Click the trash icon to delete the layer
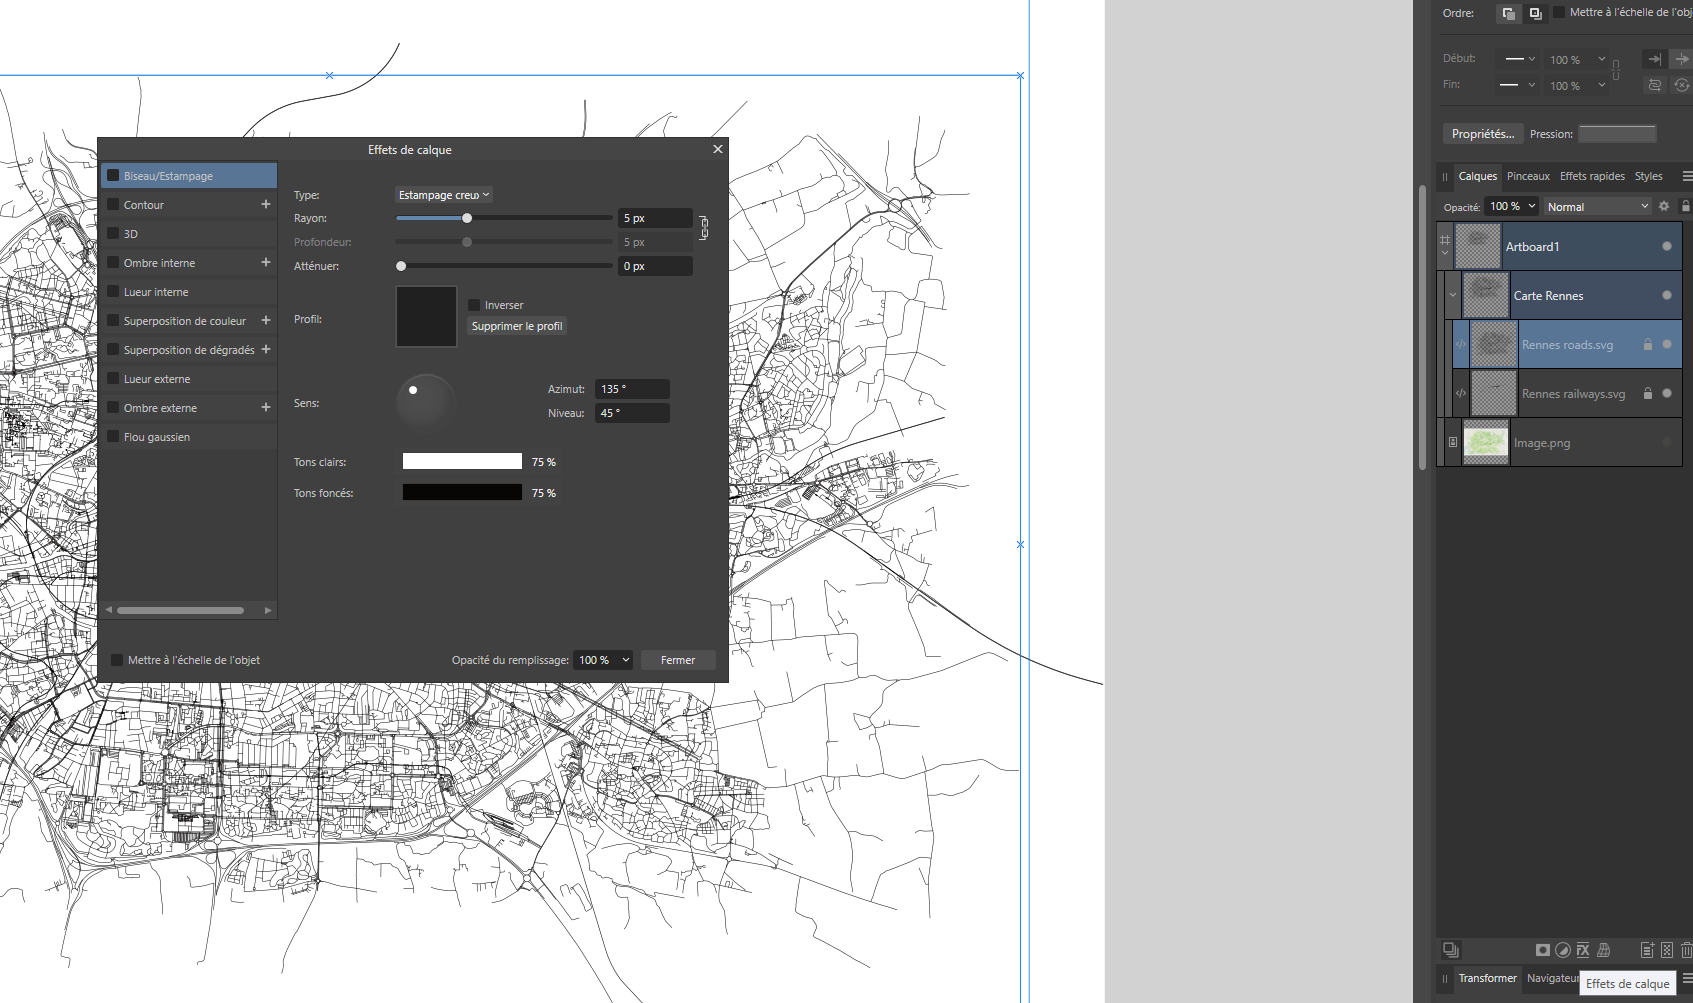 (1686, 950)
